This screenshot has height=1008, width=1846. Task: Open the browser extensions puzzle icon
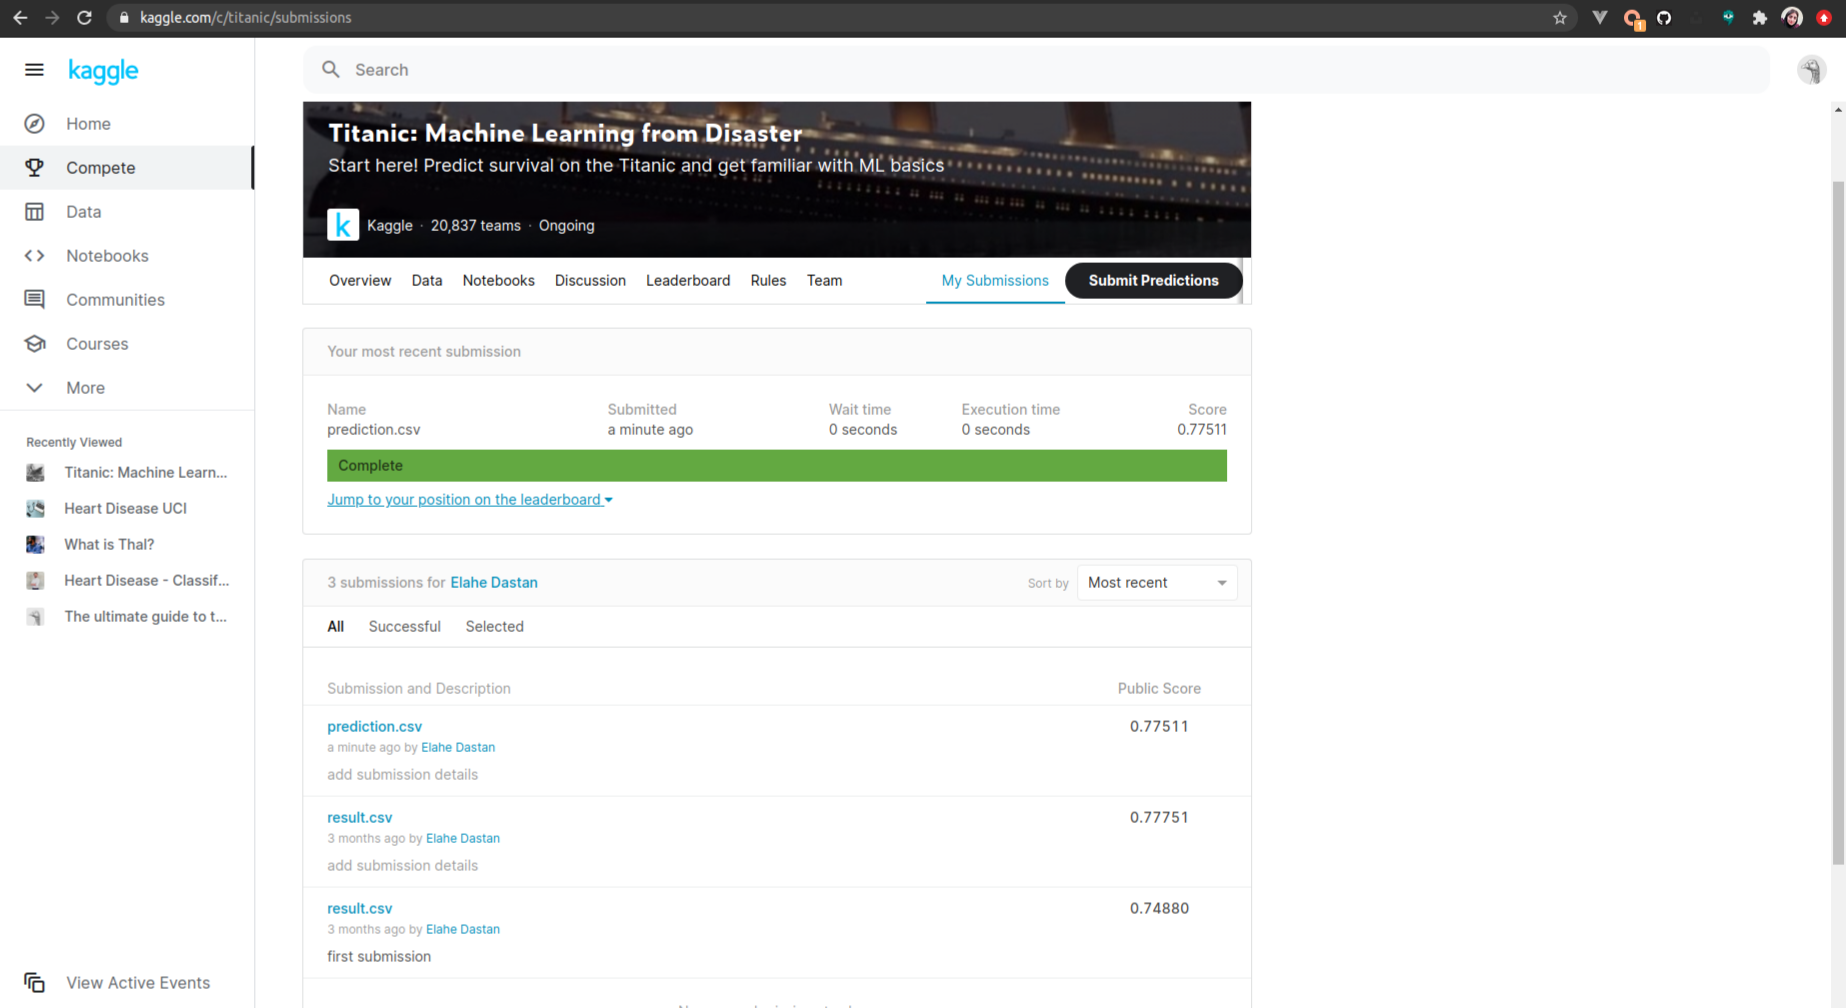click(x=1760, y=18)
